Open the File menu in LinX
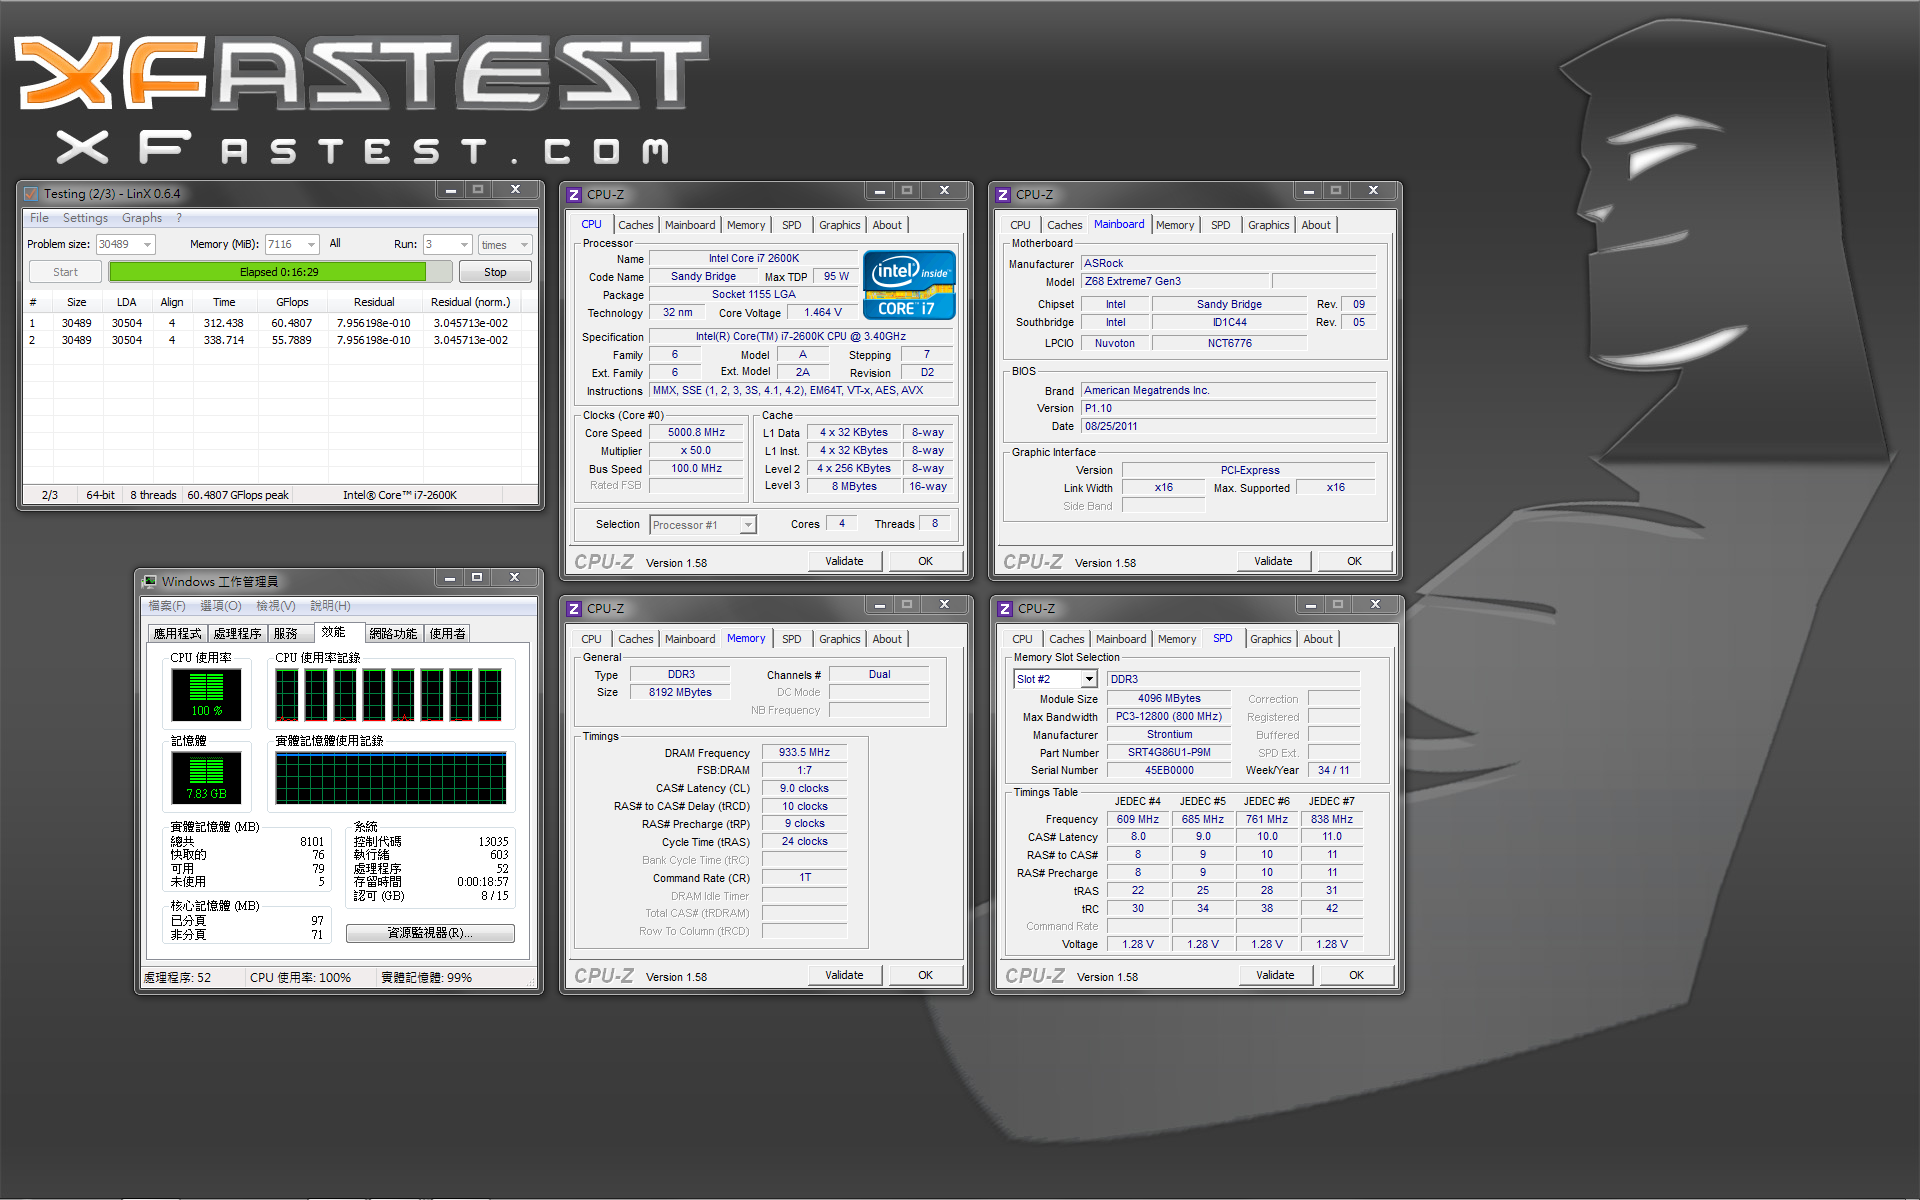 click(39, 218)
